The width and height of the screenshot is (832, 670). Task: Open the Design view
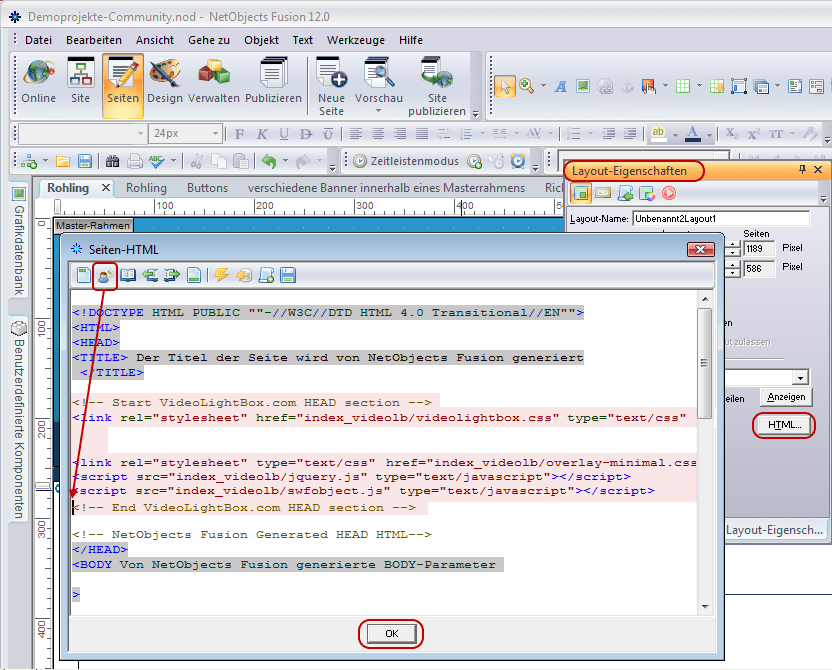164,82
